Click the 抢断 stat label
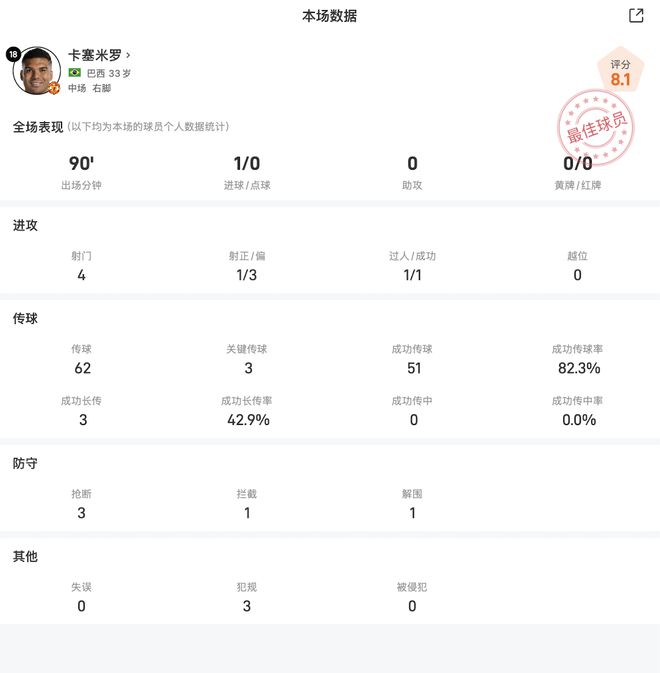Screen dimensions: 660x673 pyautogui.click(x=81, y=494)
